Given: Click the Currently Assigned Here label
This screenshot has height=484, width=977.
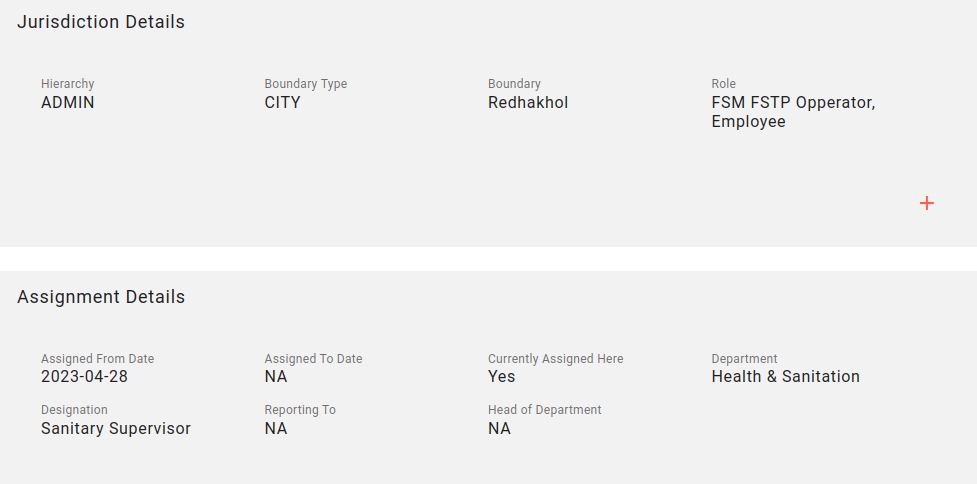Looking at the screenshot, I should 555,359.
